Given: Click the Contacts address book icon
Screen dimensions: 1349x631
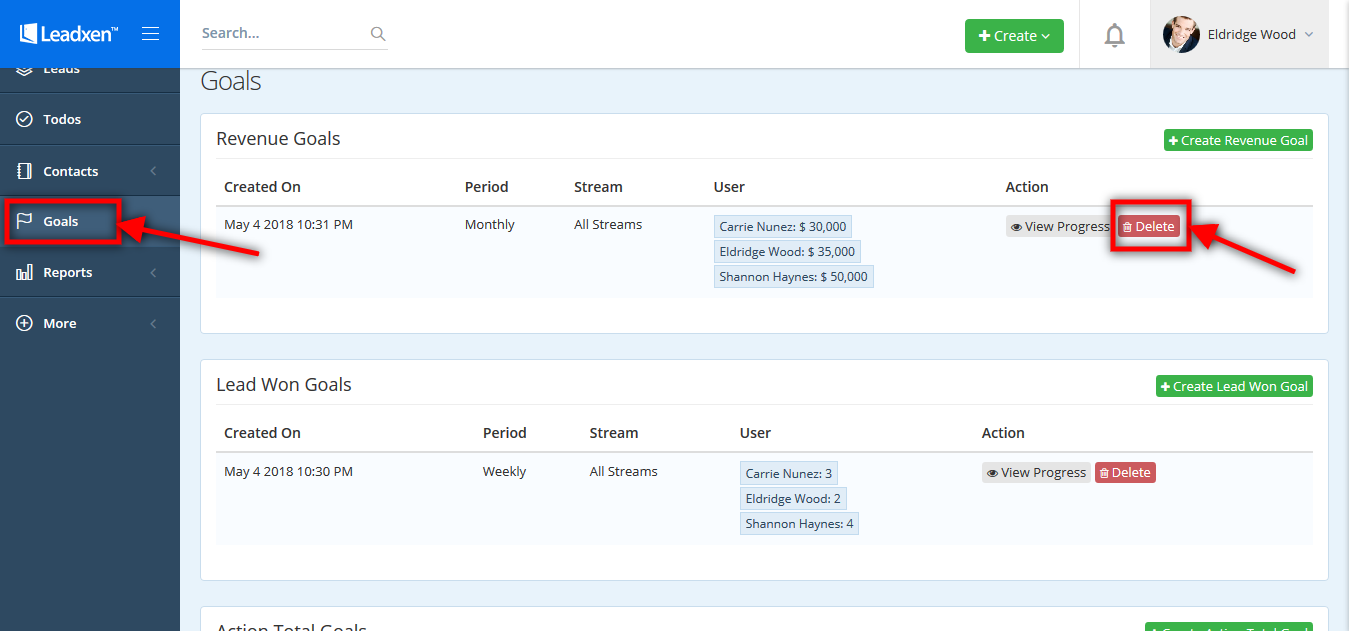Looking at the screenshot, I should tap(25, 171).
